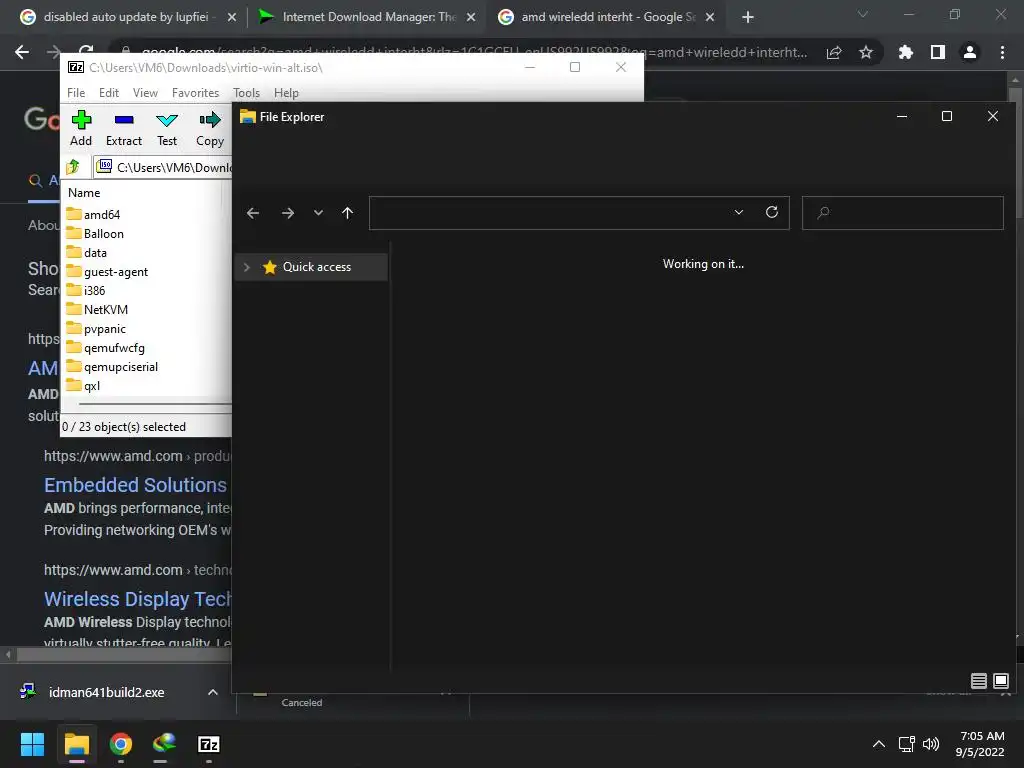This screenshot has height=768, width=1024.
Task: Select the i386 folder in 7-Zip
Action: tap(86, 291)
